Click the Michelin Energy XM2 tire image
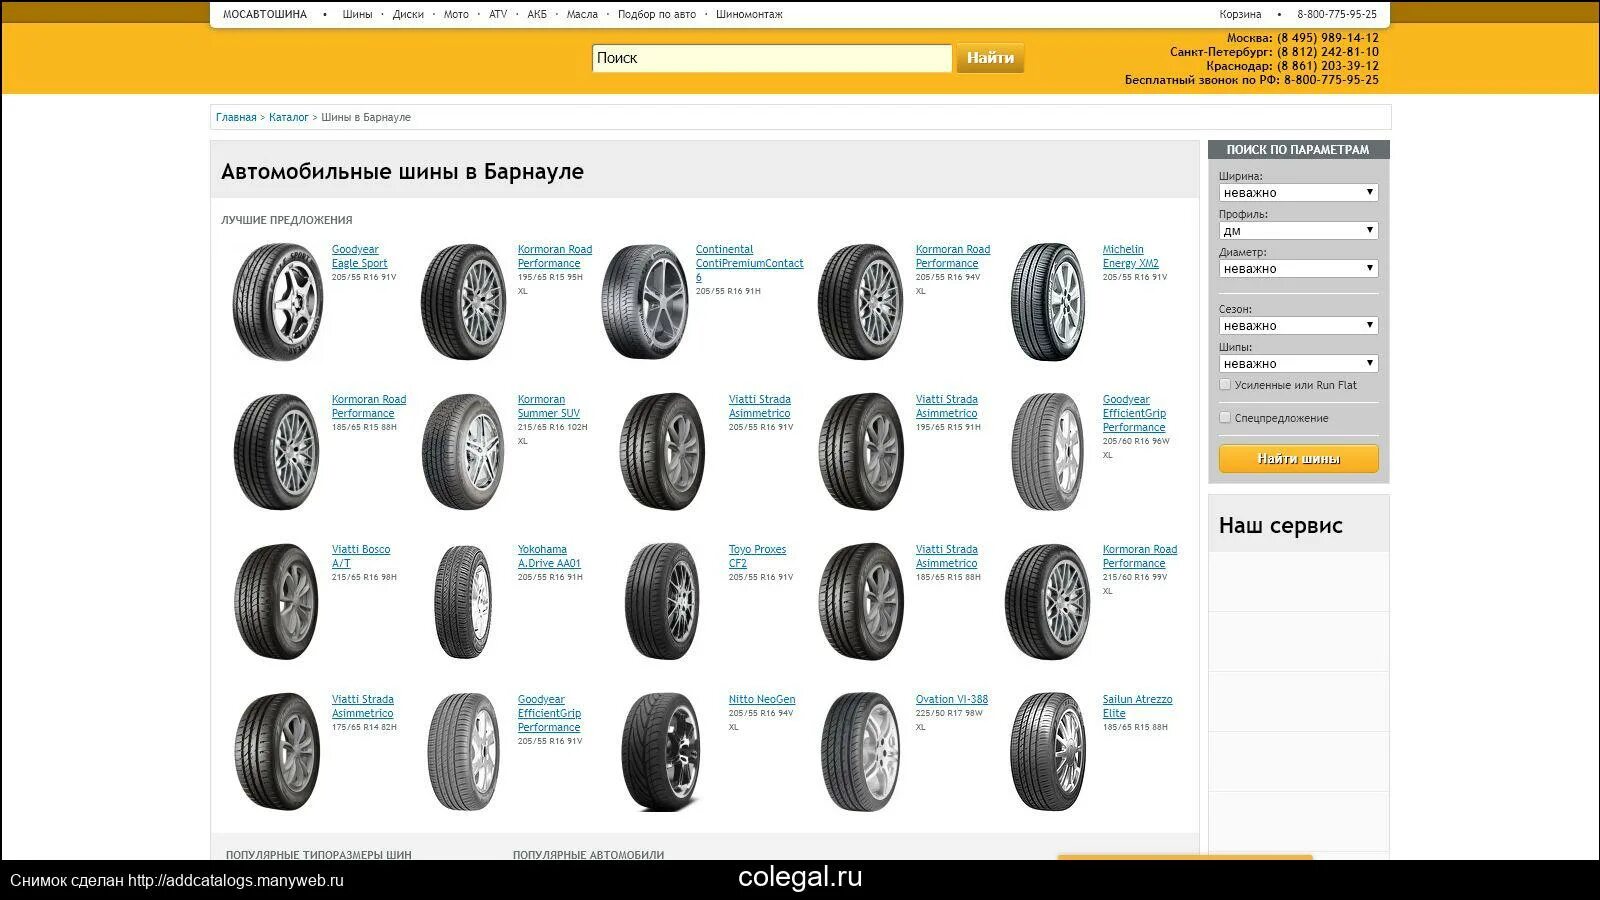This screenshot has width=1600, height=900. pos(1048,301)
